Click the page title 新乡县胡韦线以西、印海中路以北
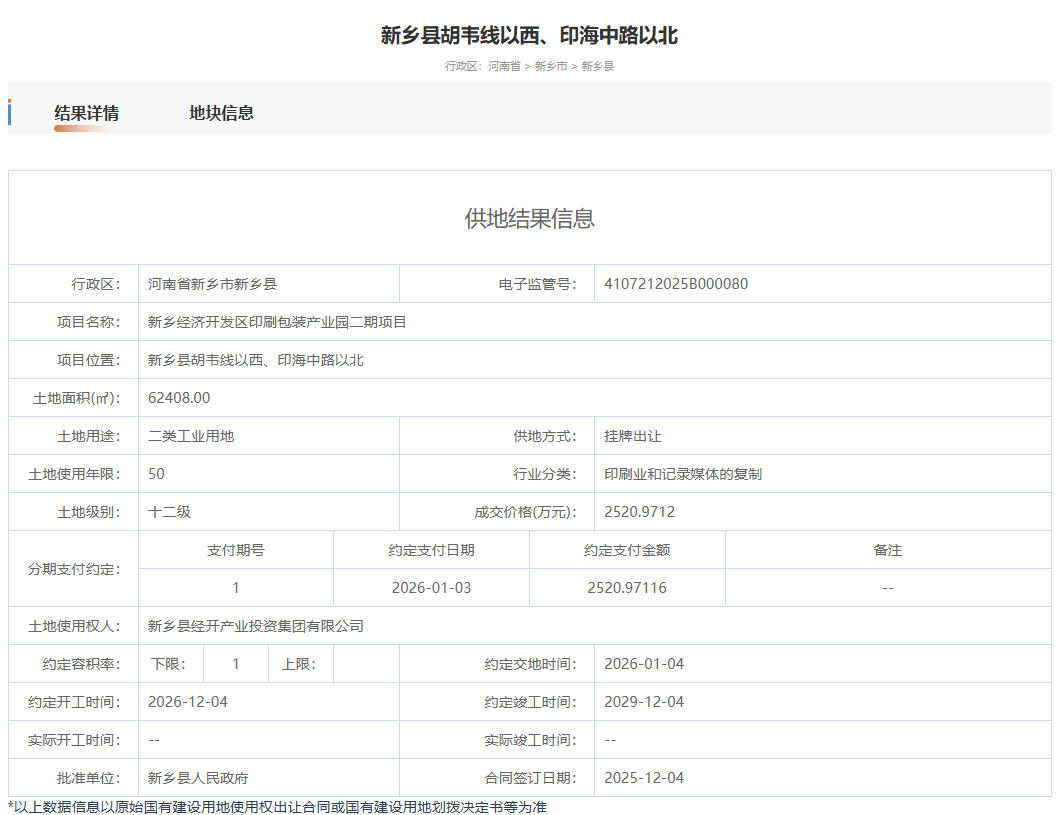 tap(529, 36)
